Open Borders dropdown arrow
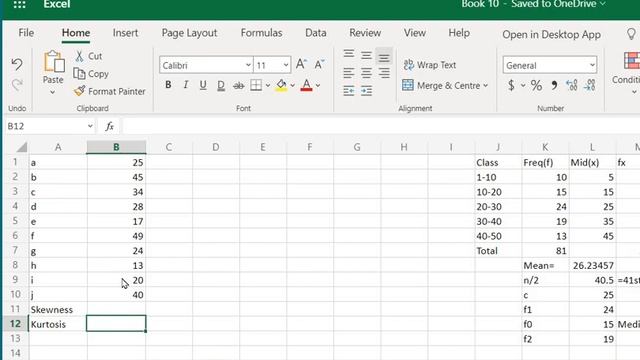640x360 pixels. (268, 85)
